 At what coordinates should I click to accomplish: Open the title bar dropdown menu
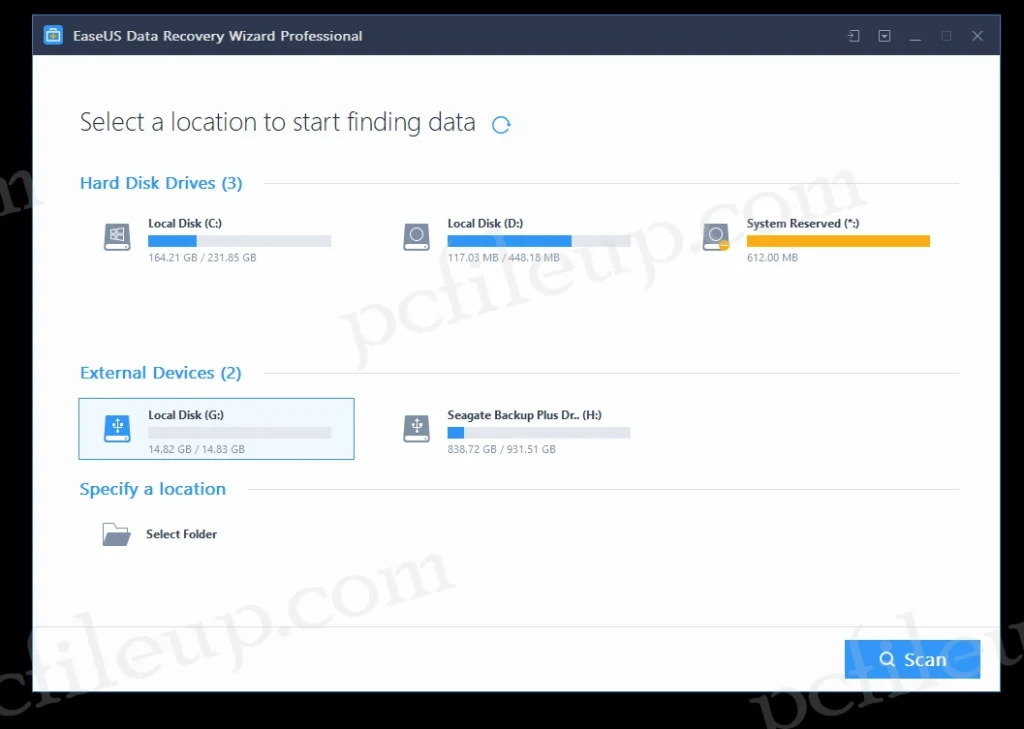884,35
